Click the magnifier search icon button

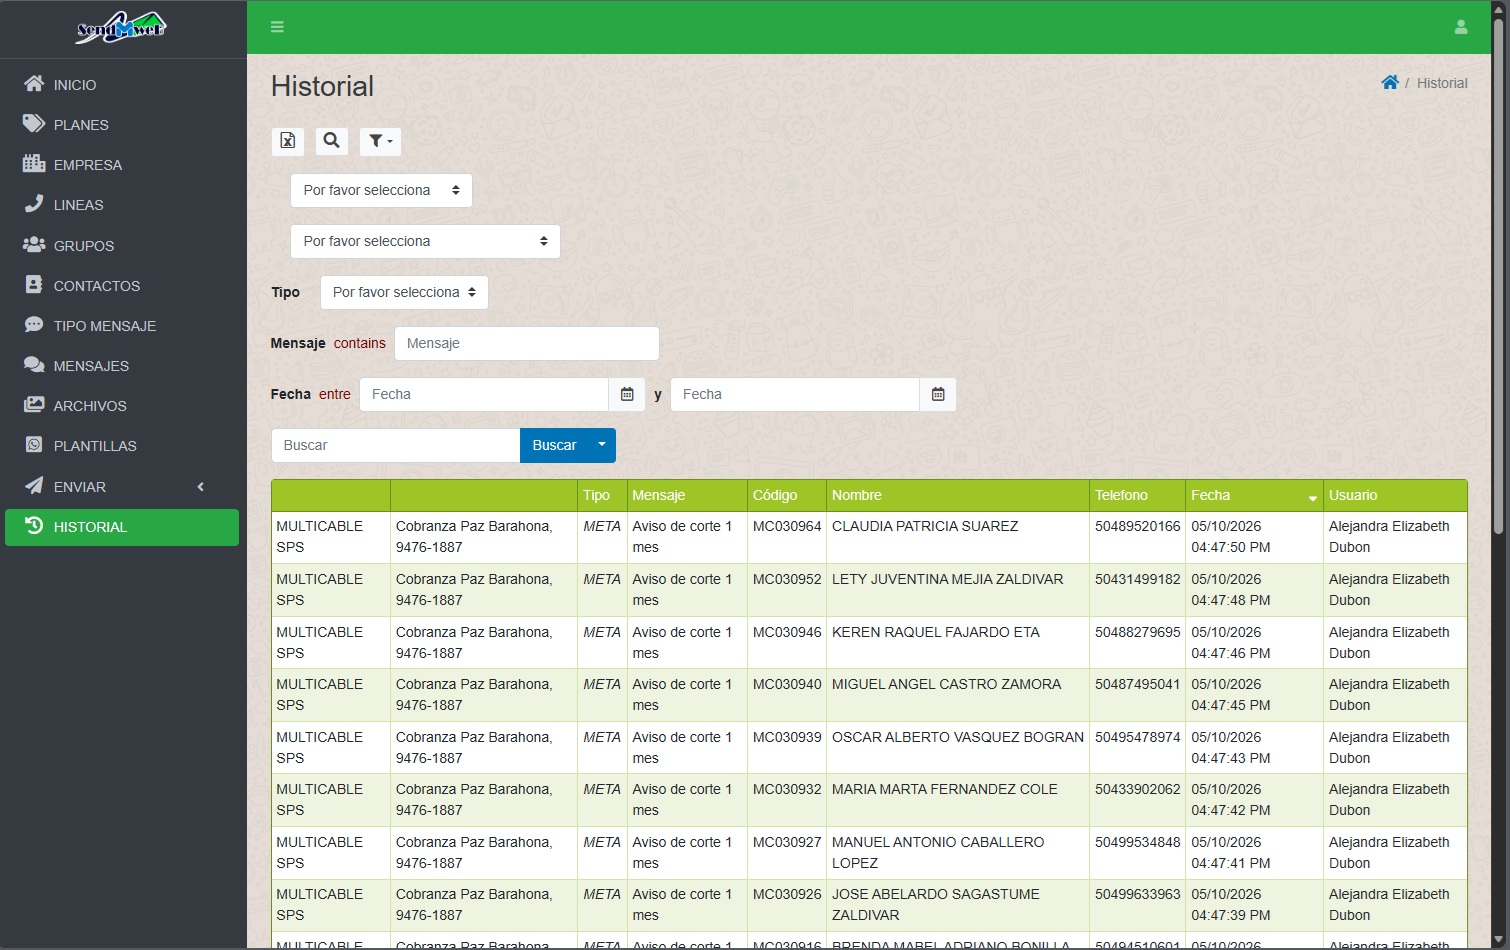332,141
